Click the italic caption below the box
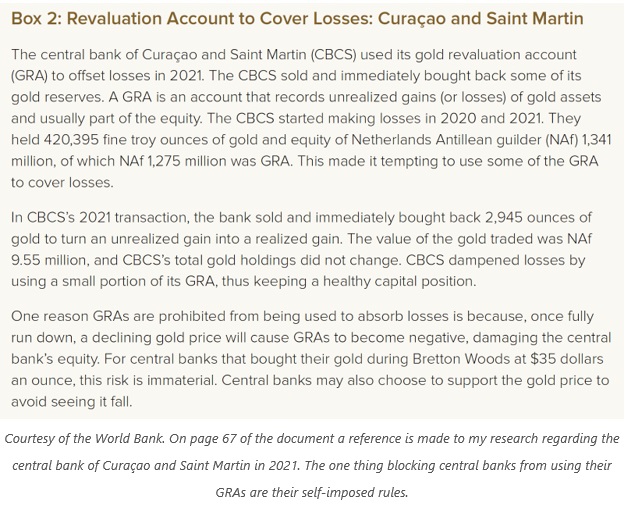Screen dimensions: 629x512 click(x=314, y=466)
